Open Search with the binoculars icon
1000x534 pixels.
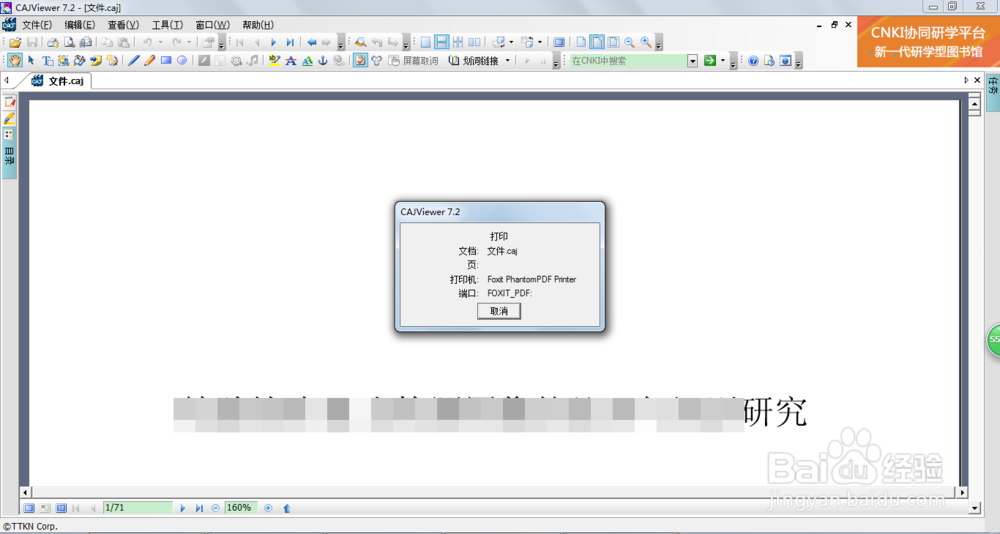[361, 42]
